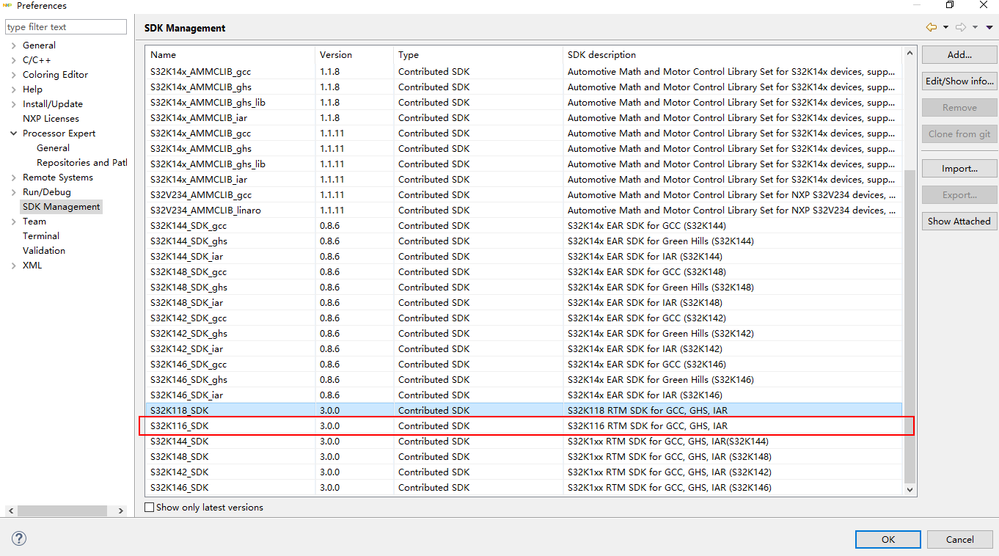Click the Add... button
Image resolution: width=999 pixels, height=556 pixels.
[x=959, y=55]
